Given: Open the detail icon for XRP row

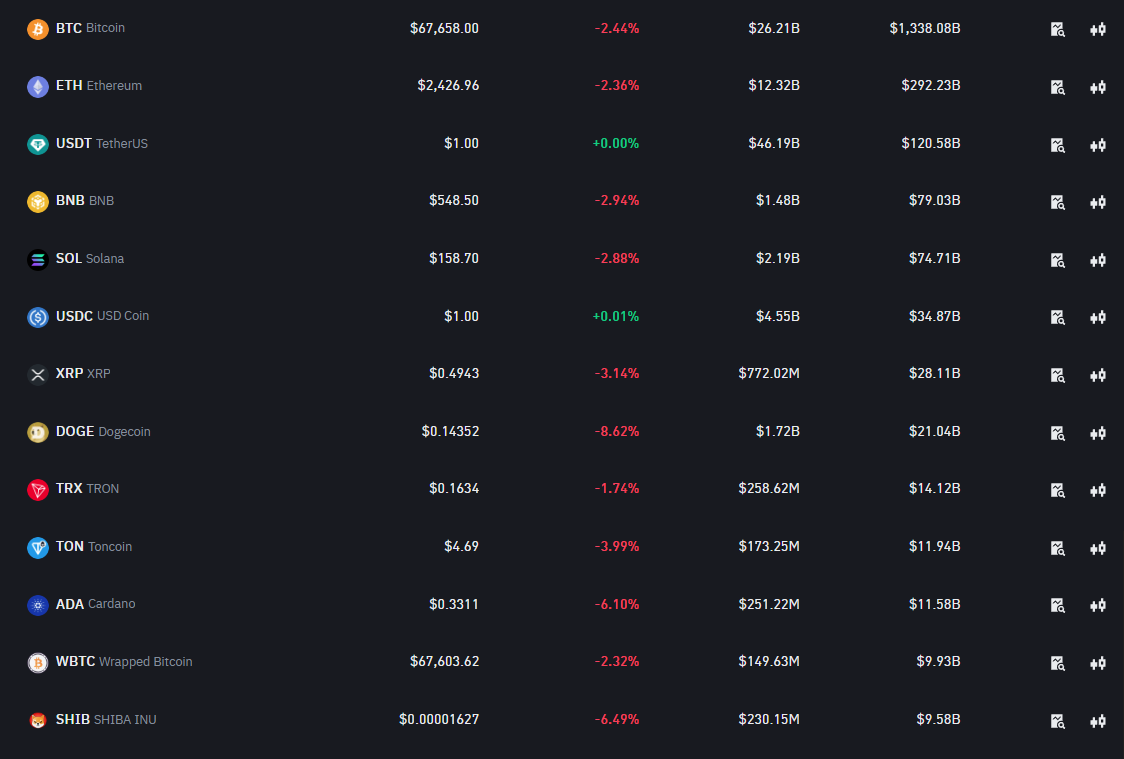Looking at the screenshot, I should (1057, 375).
